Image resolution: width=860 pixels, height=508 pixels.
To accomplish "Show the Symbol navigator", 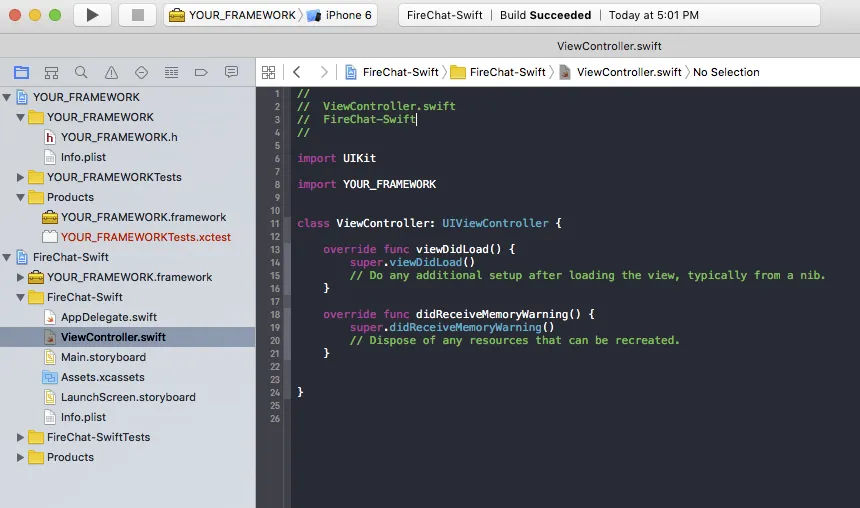I will pyautogui.click(x=52, y=72).
